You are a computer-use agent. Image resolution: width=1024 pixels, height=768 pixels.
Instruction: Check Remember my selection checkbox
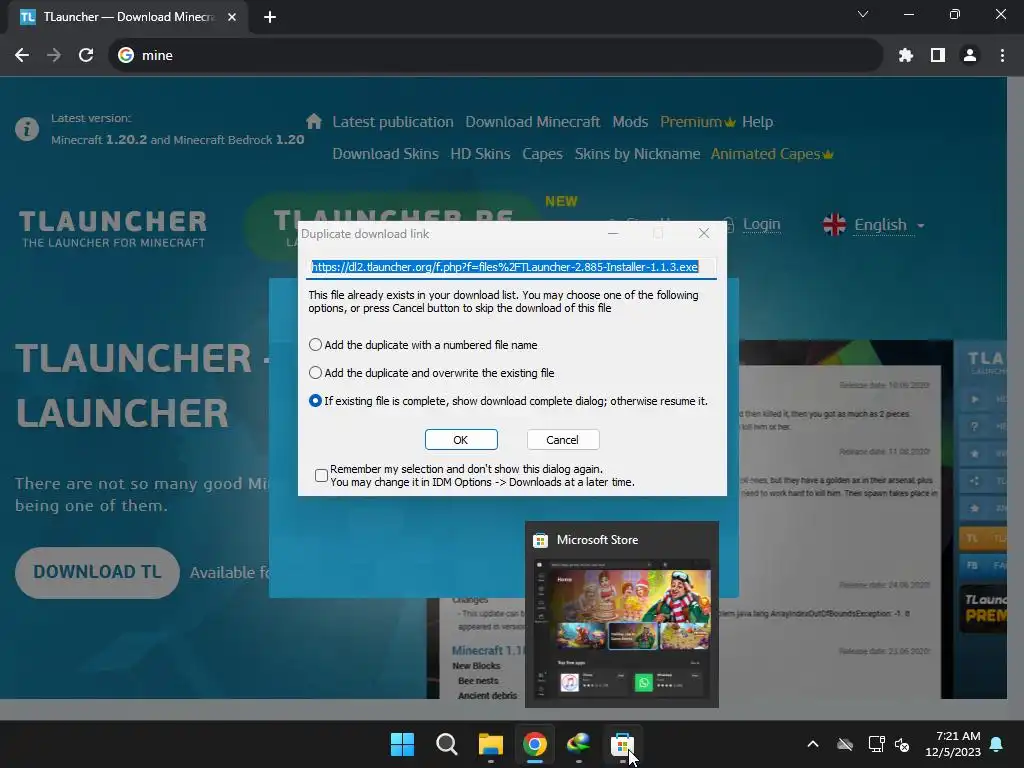[x=321, y=475]
